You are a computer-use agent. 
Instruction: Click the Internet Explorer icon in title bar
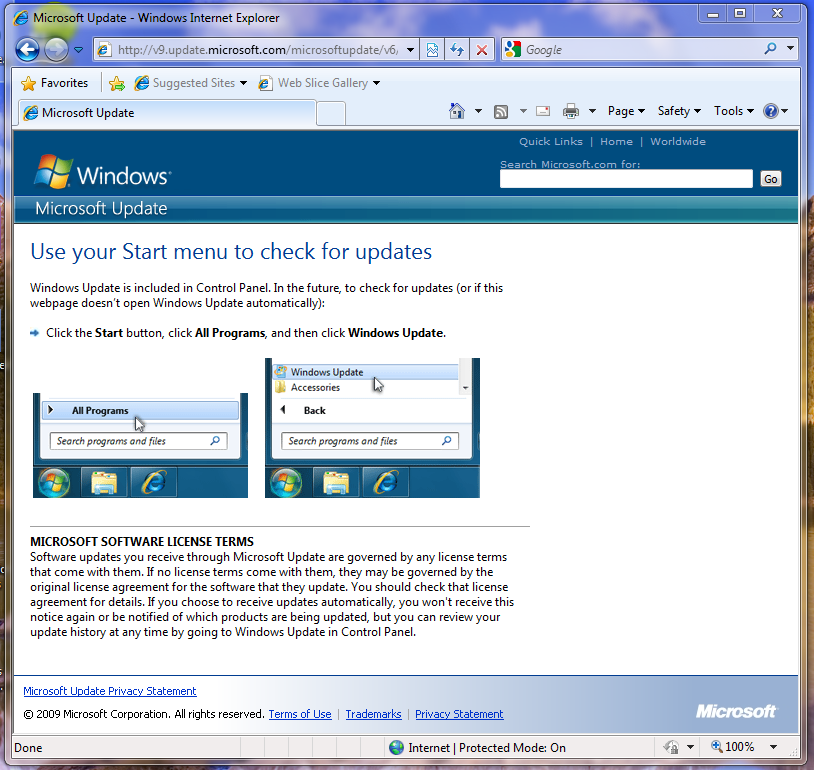21,18
